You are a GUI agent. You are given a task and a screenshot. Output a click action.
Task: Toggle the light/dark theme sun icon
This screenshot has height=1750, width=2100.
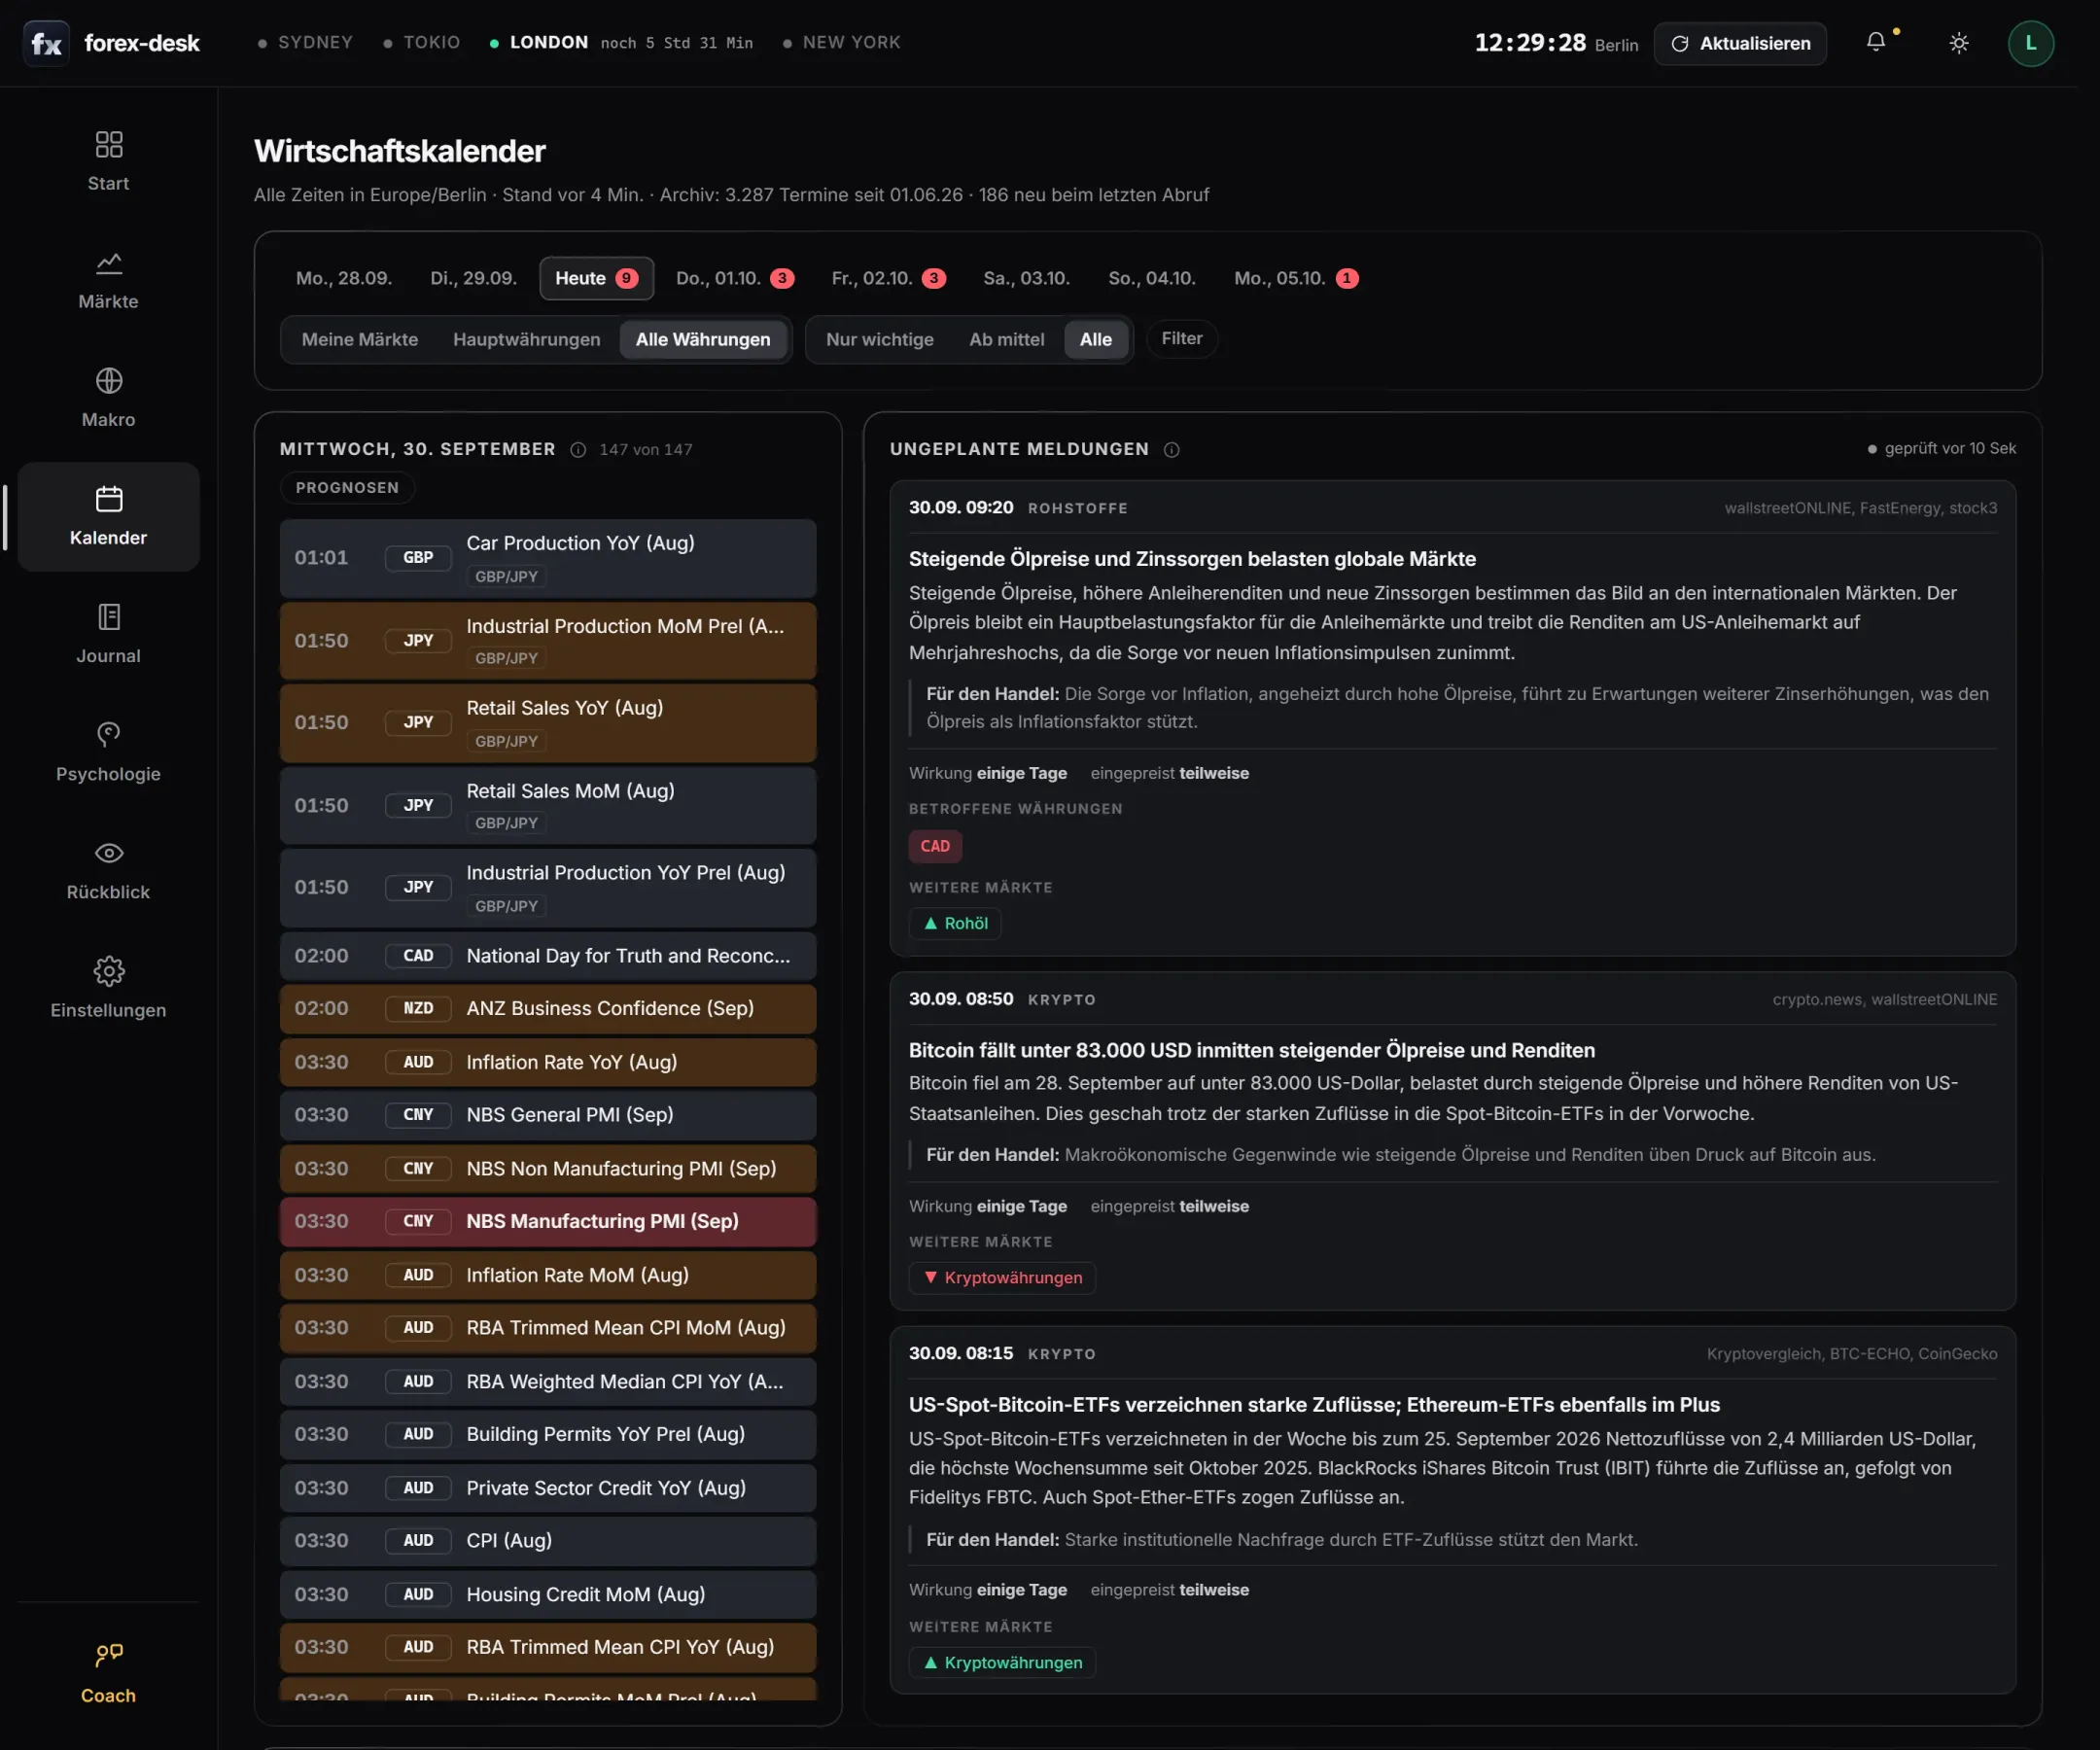coord(1958,43)
